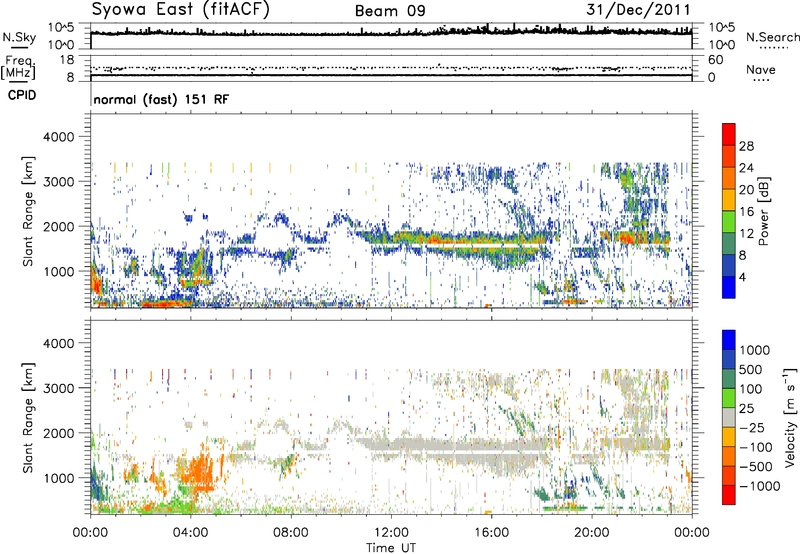
Task: Click the 'Time UT' axis label
Action: [x=391, y=548]
